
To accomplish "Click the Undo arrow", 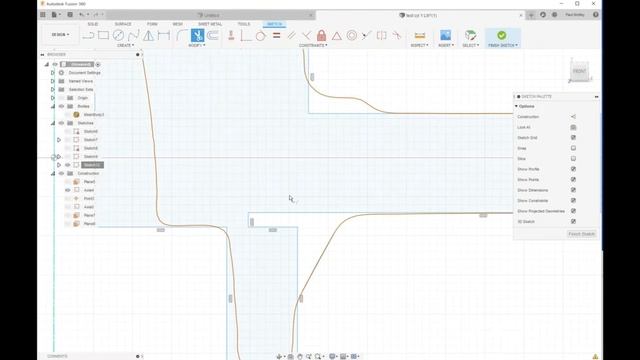I will click(82, 15).
